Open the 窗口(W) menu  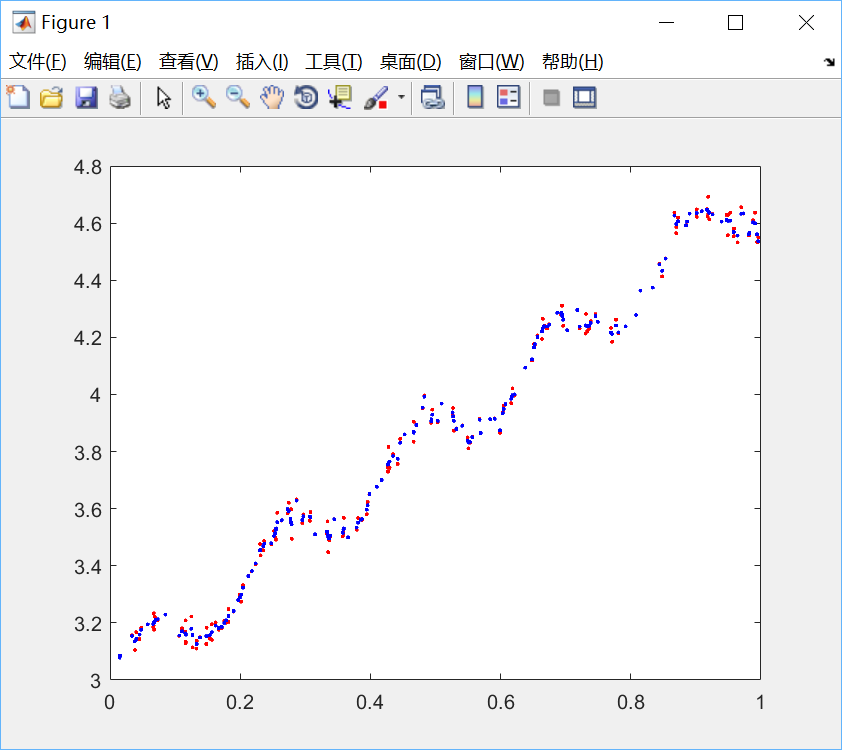(491, 62)
